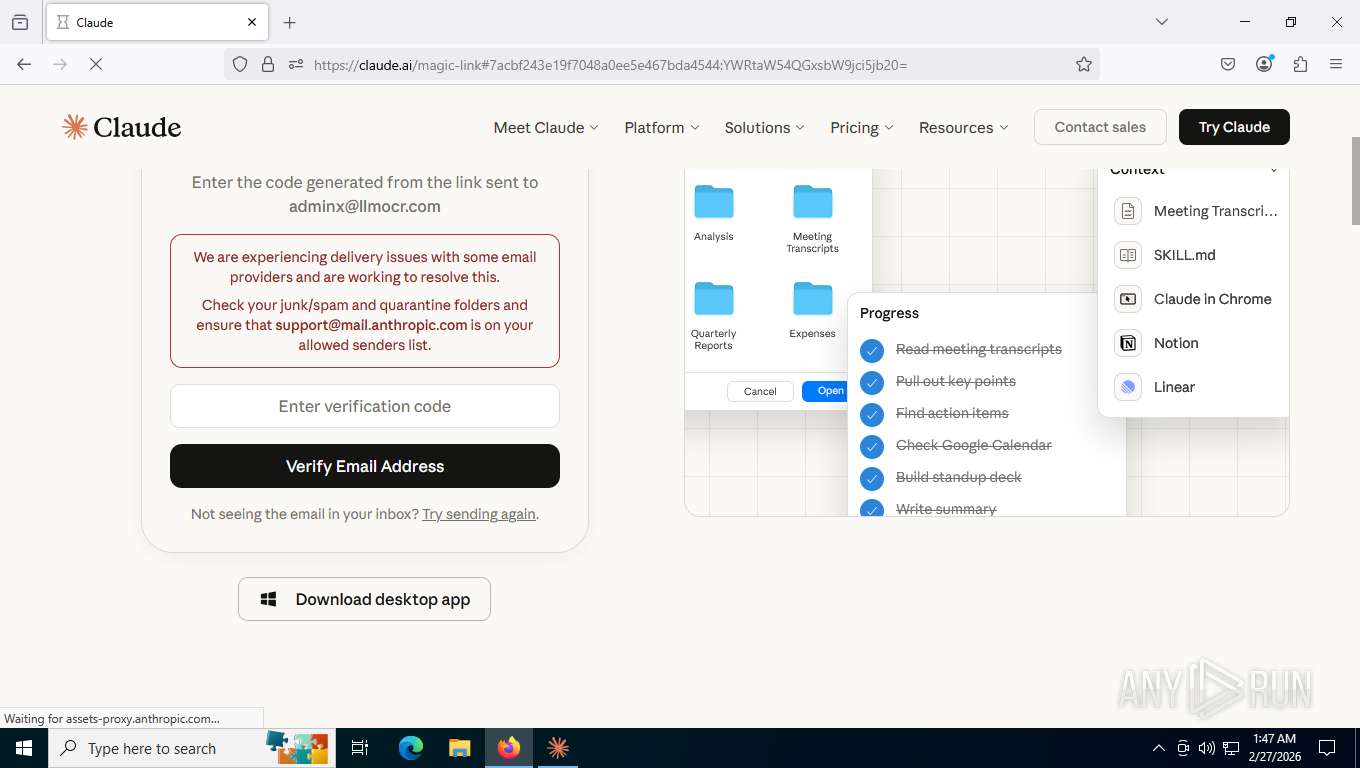1360x768 pixels.
Task: Click the page vertical scrollbar
Action: (1354, 180)
